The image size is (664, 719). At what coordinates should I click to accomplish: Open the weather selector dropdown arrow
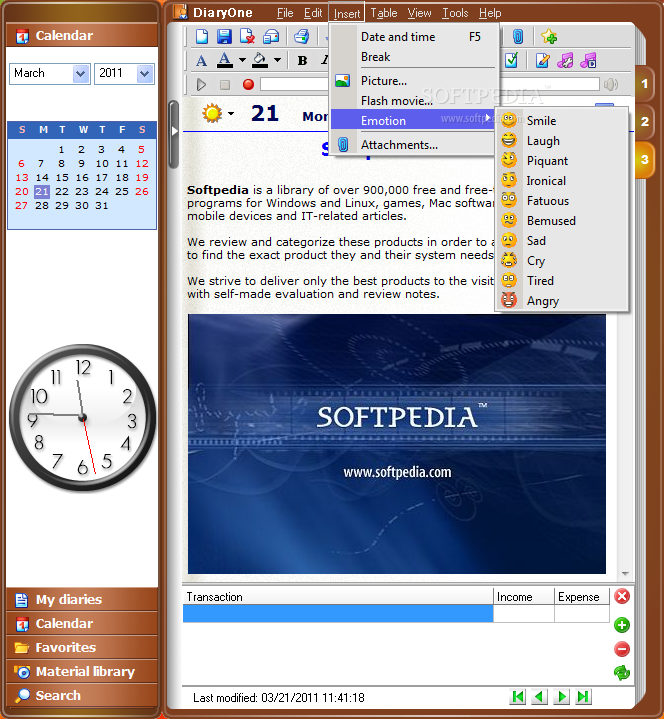click(231, 113)
